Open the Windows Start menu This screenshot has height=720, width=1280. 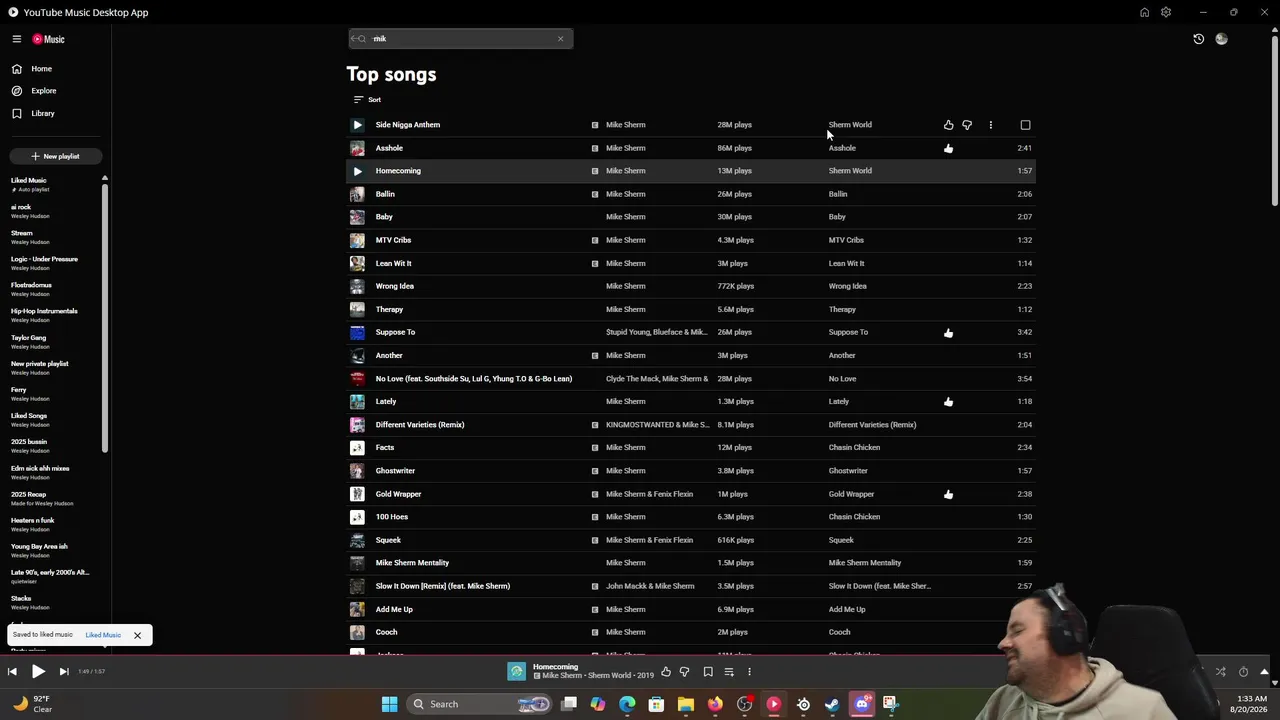pos(389,704)
